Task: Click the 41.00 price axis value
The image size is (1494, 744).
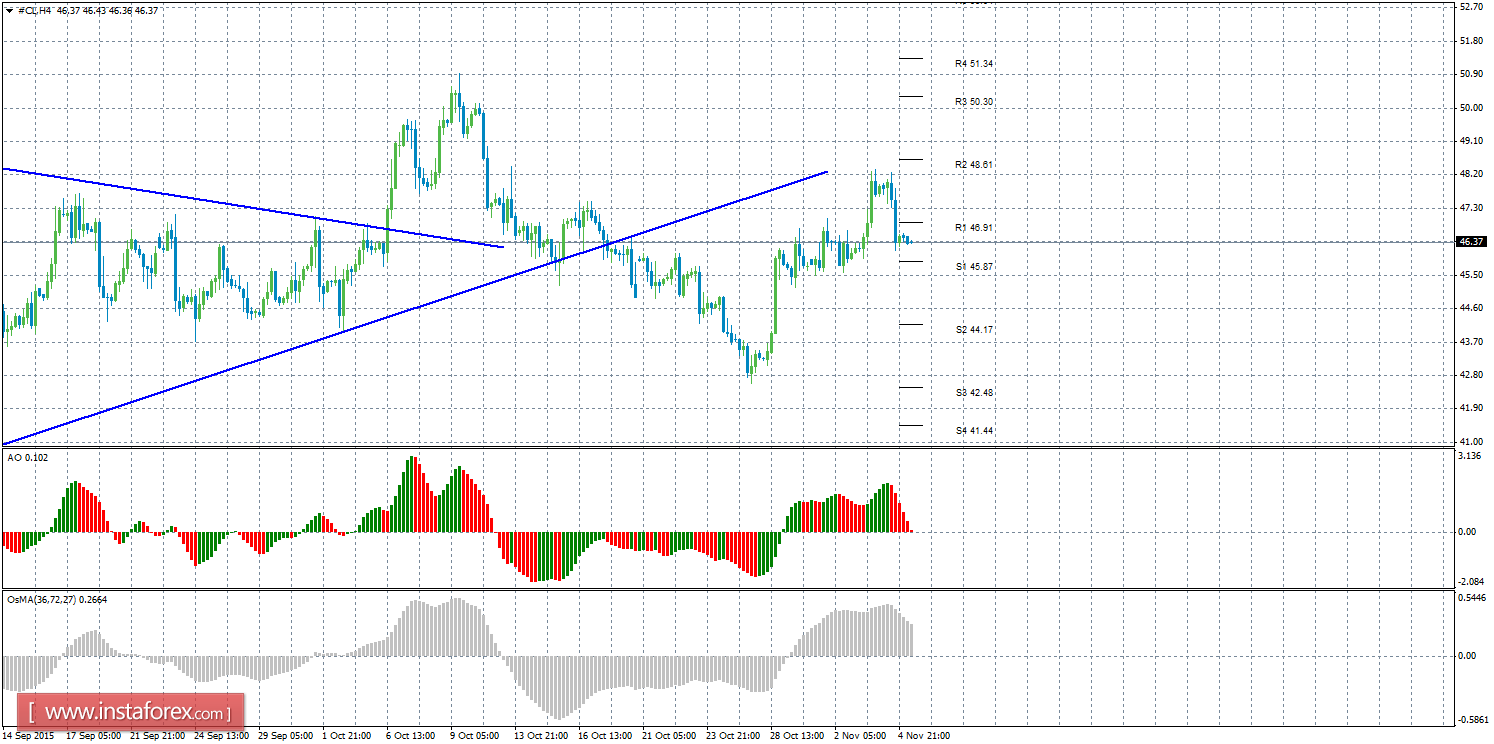Action: tap(1470, 441)
